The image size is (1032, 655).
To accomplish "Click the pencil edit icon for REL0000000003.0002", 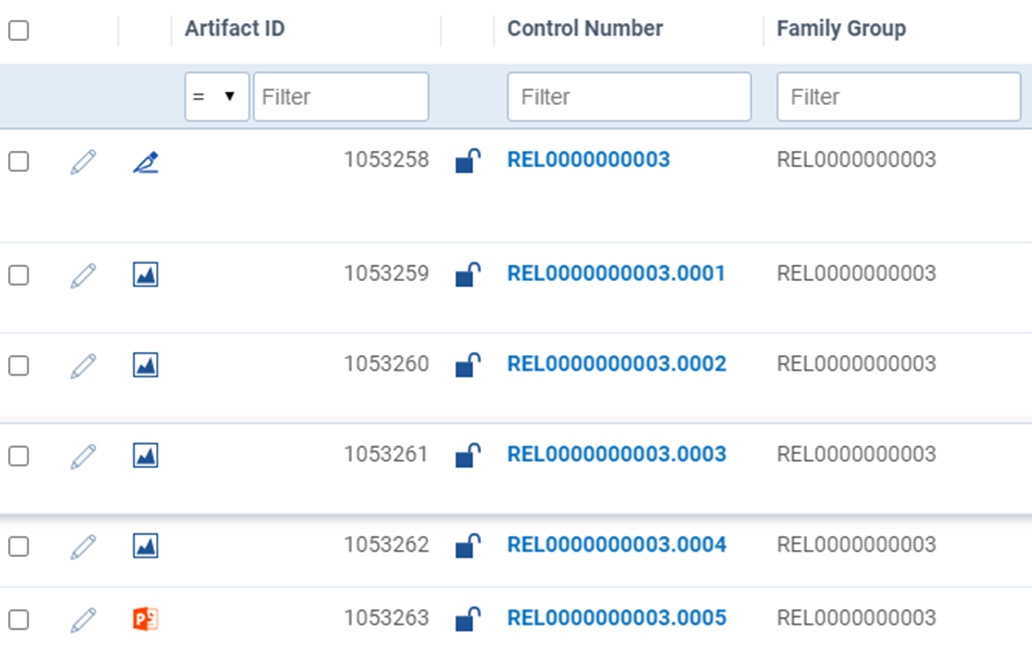I will pyautogui.click(x=83, y=365).
